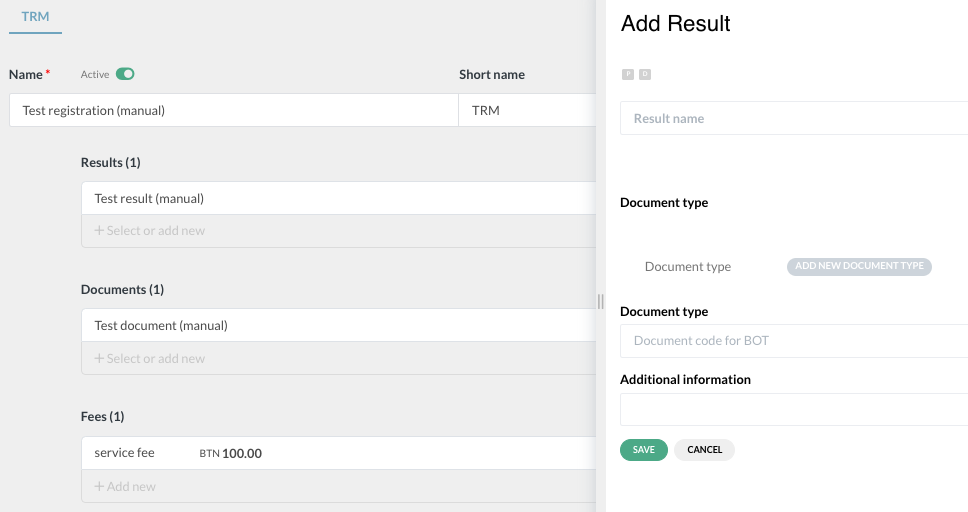Edit the Test registration (manual) name field
The width and height of the screenshot is (968, 512).
(x=233, y=110)
